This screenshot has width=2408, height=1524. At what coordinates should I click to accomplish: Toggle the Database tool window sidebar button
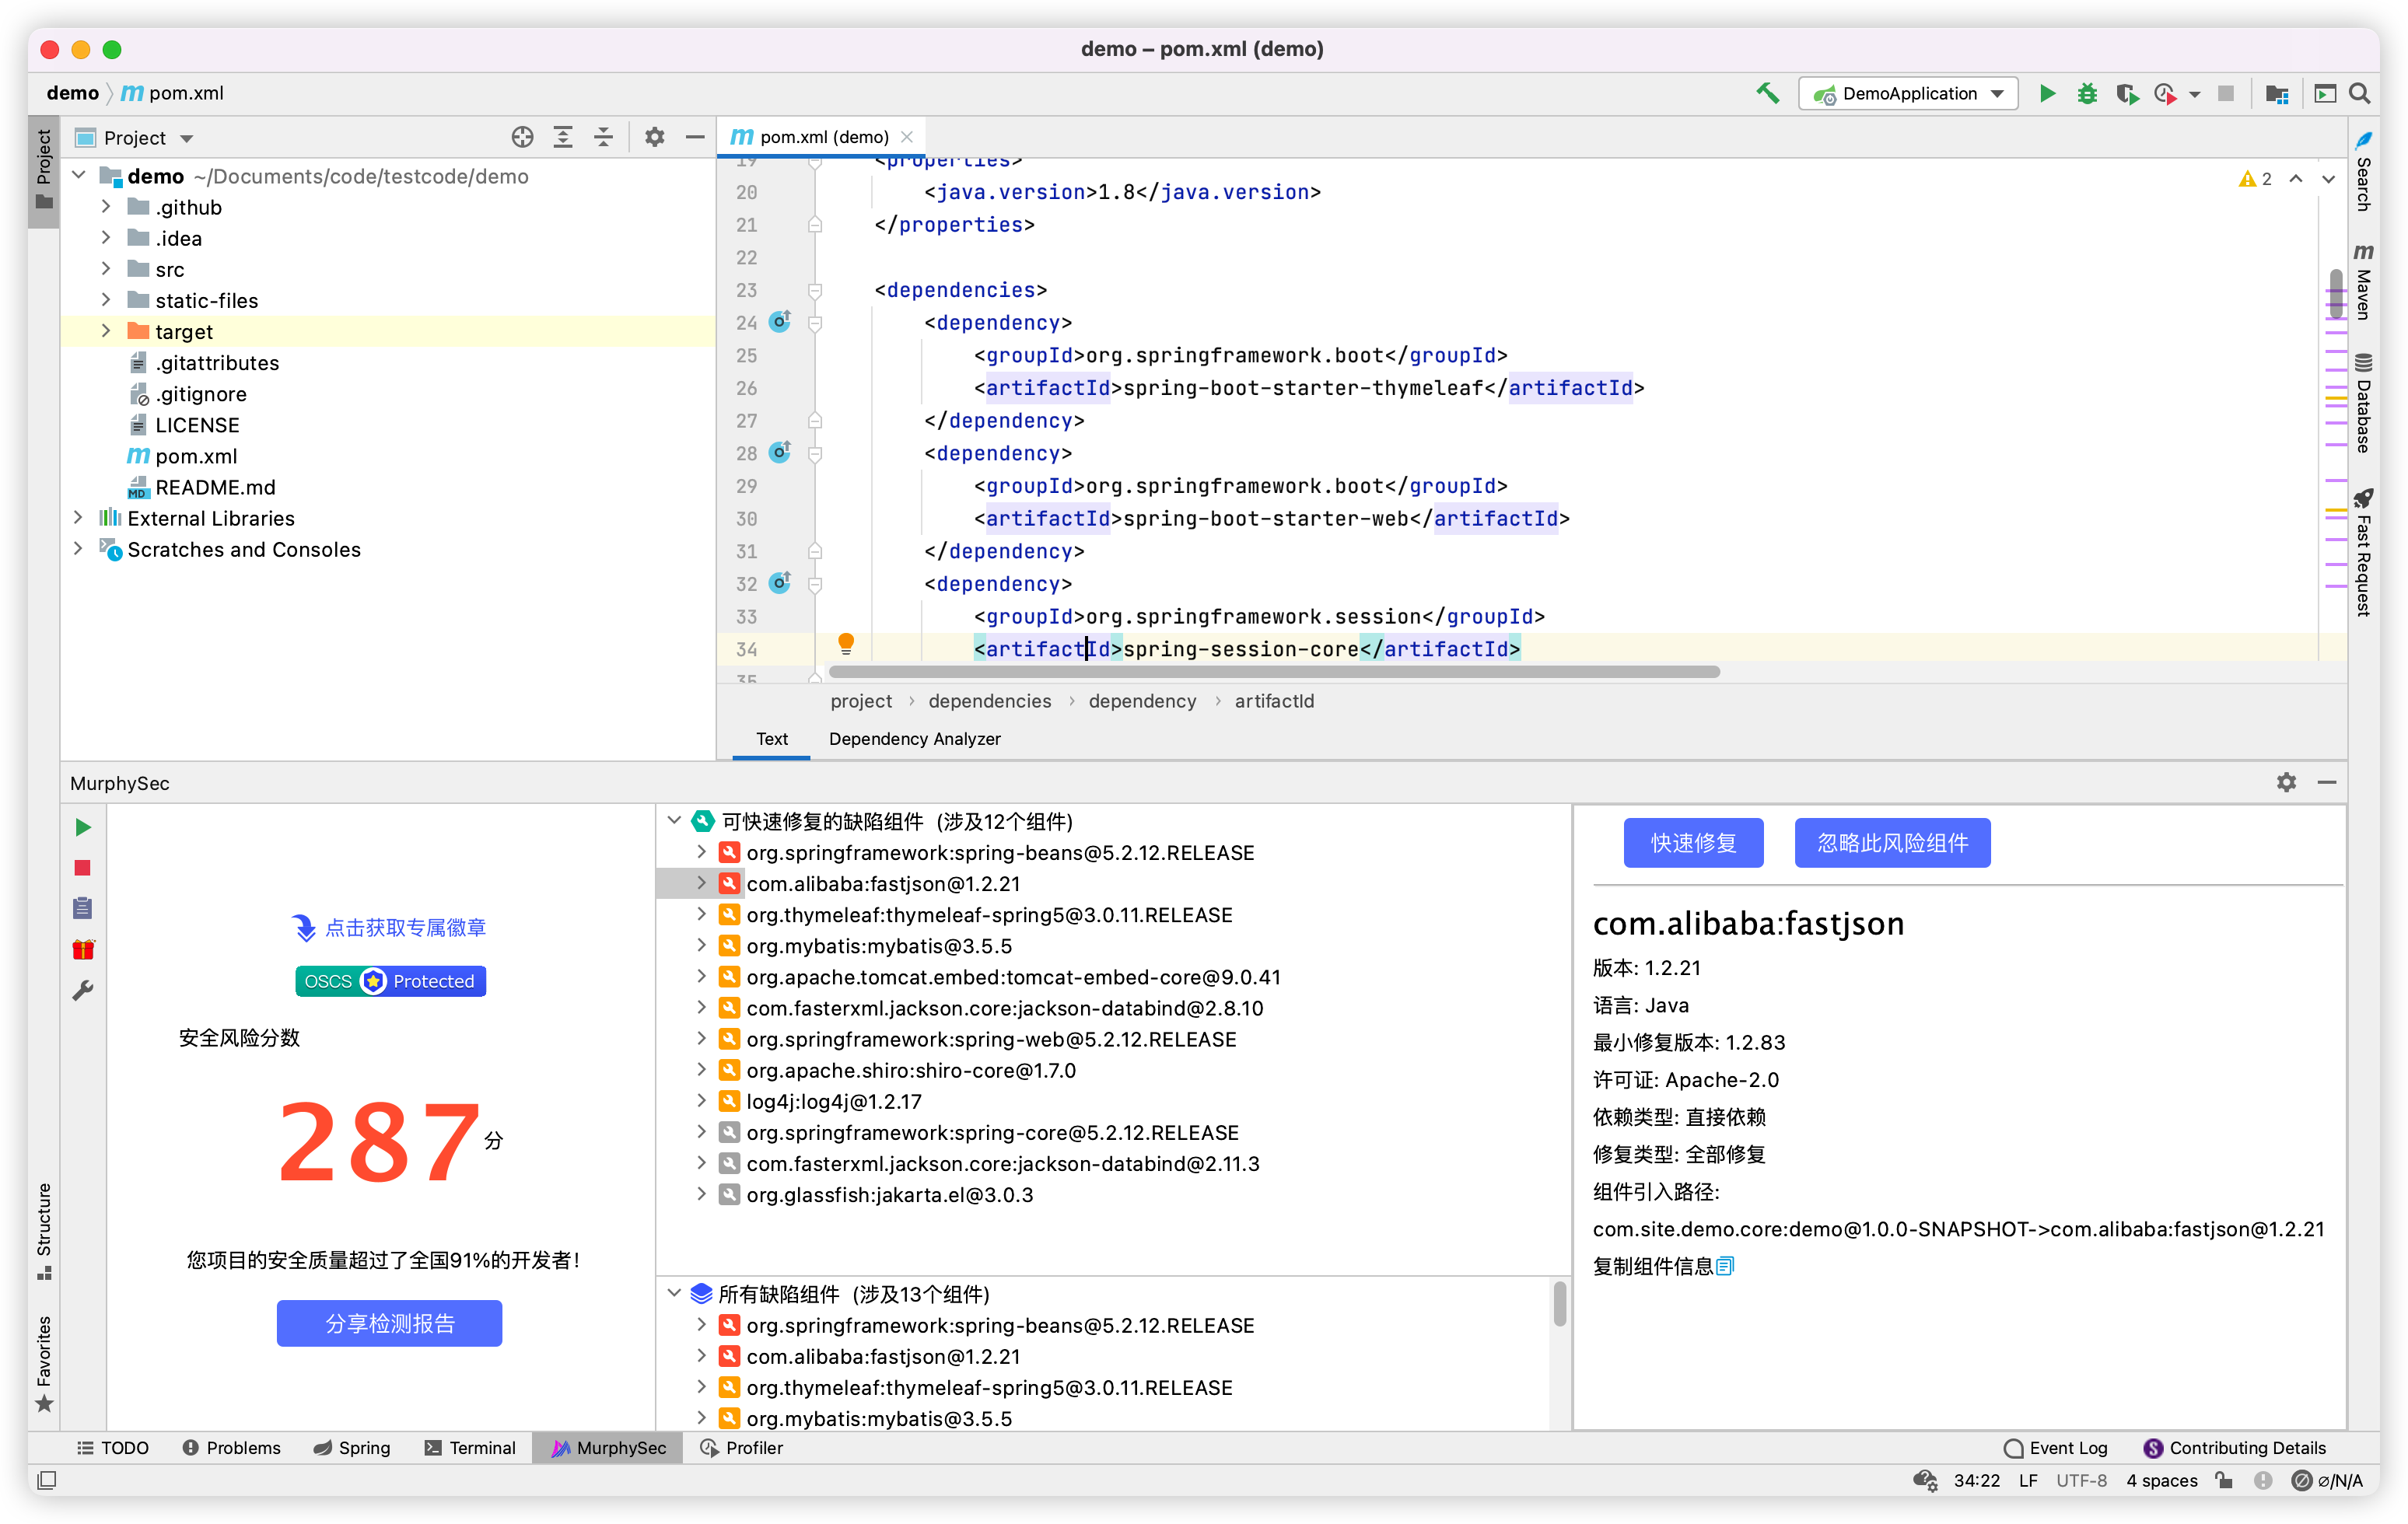click(2363, 403)
